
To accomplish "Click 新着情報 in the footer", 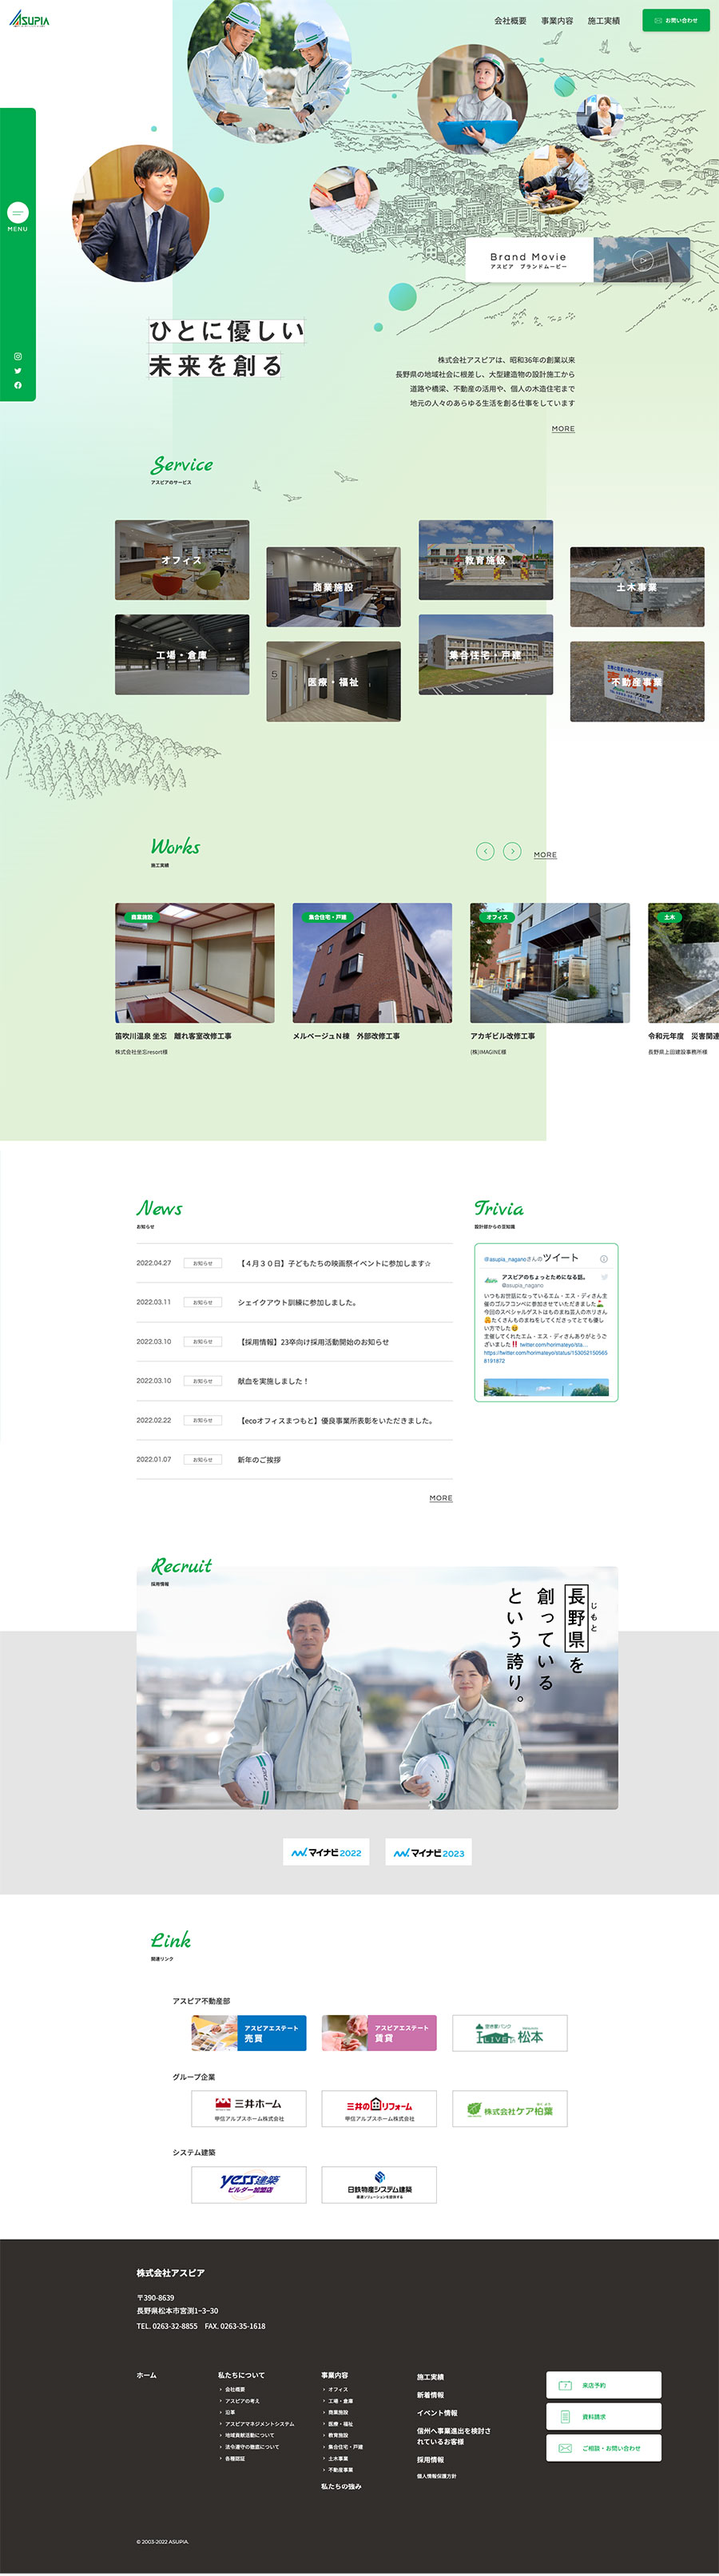I will (x=431, y=2395).
